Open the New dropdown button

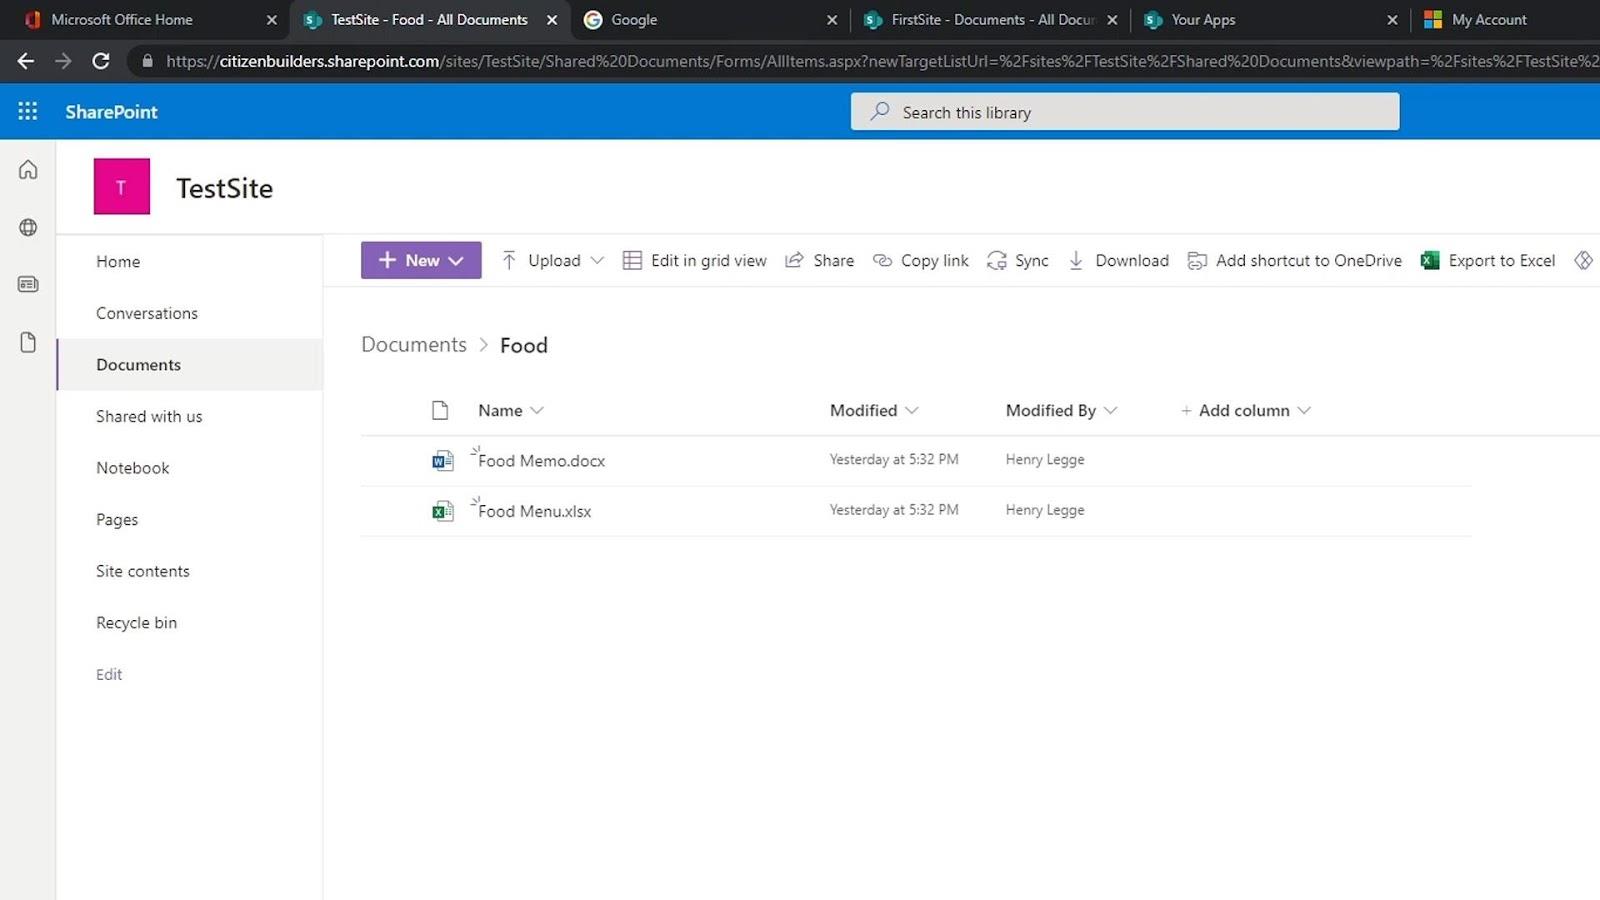[x=421, y=260]
